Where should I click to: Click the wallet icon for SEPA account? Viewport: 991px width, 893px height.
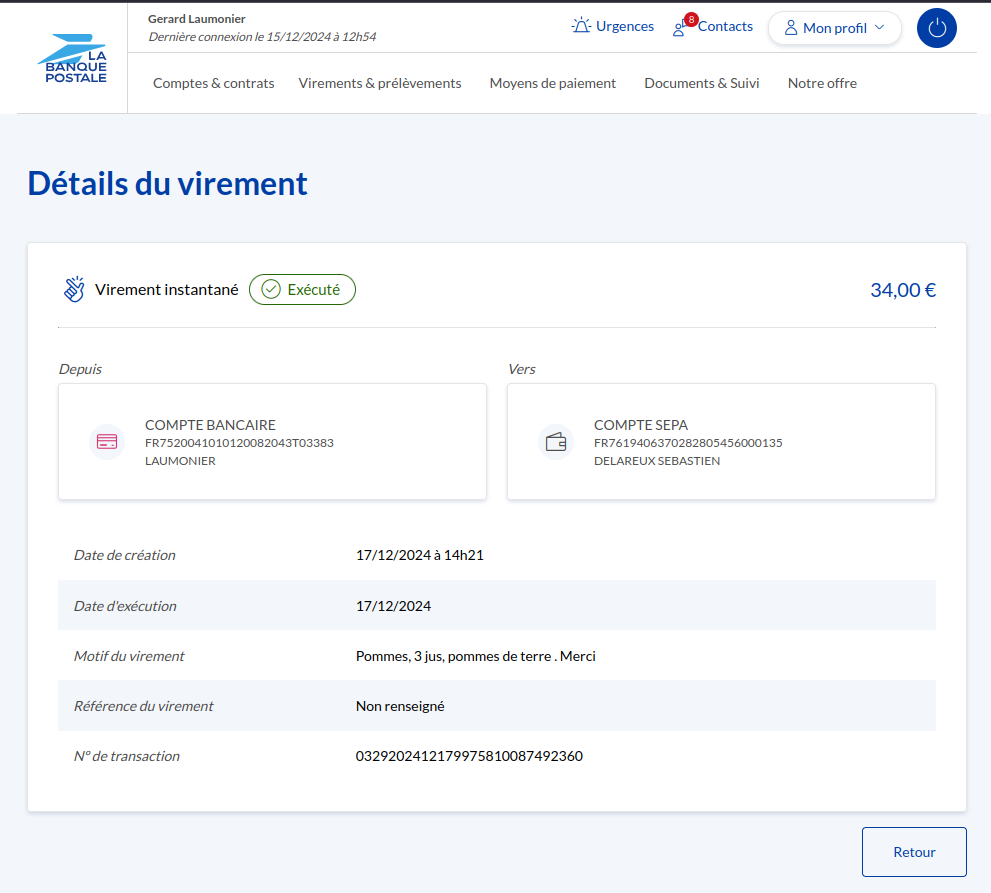(x=556, y=441)
